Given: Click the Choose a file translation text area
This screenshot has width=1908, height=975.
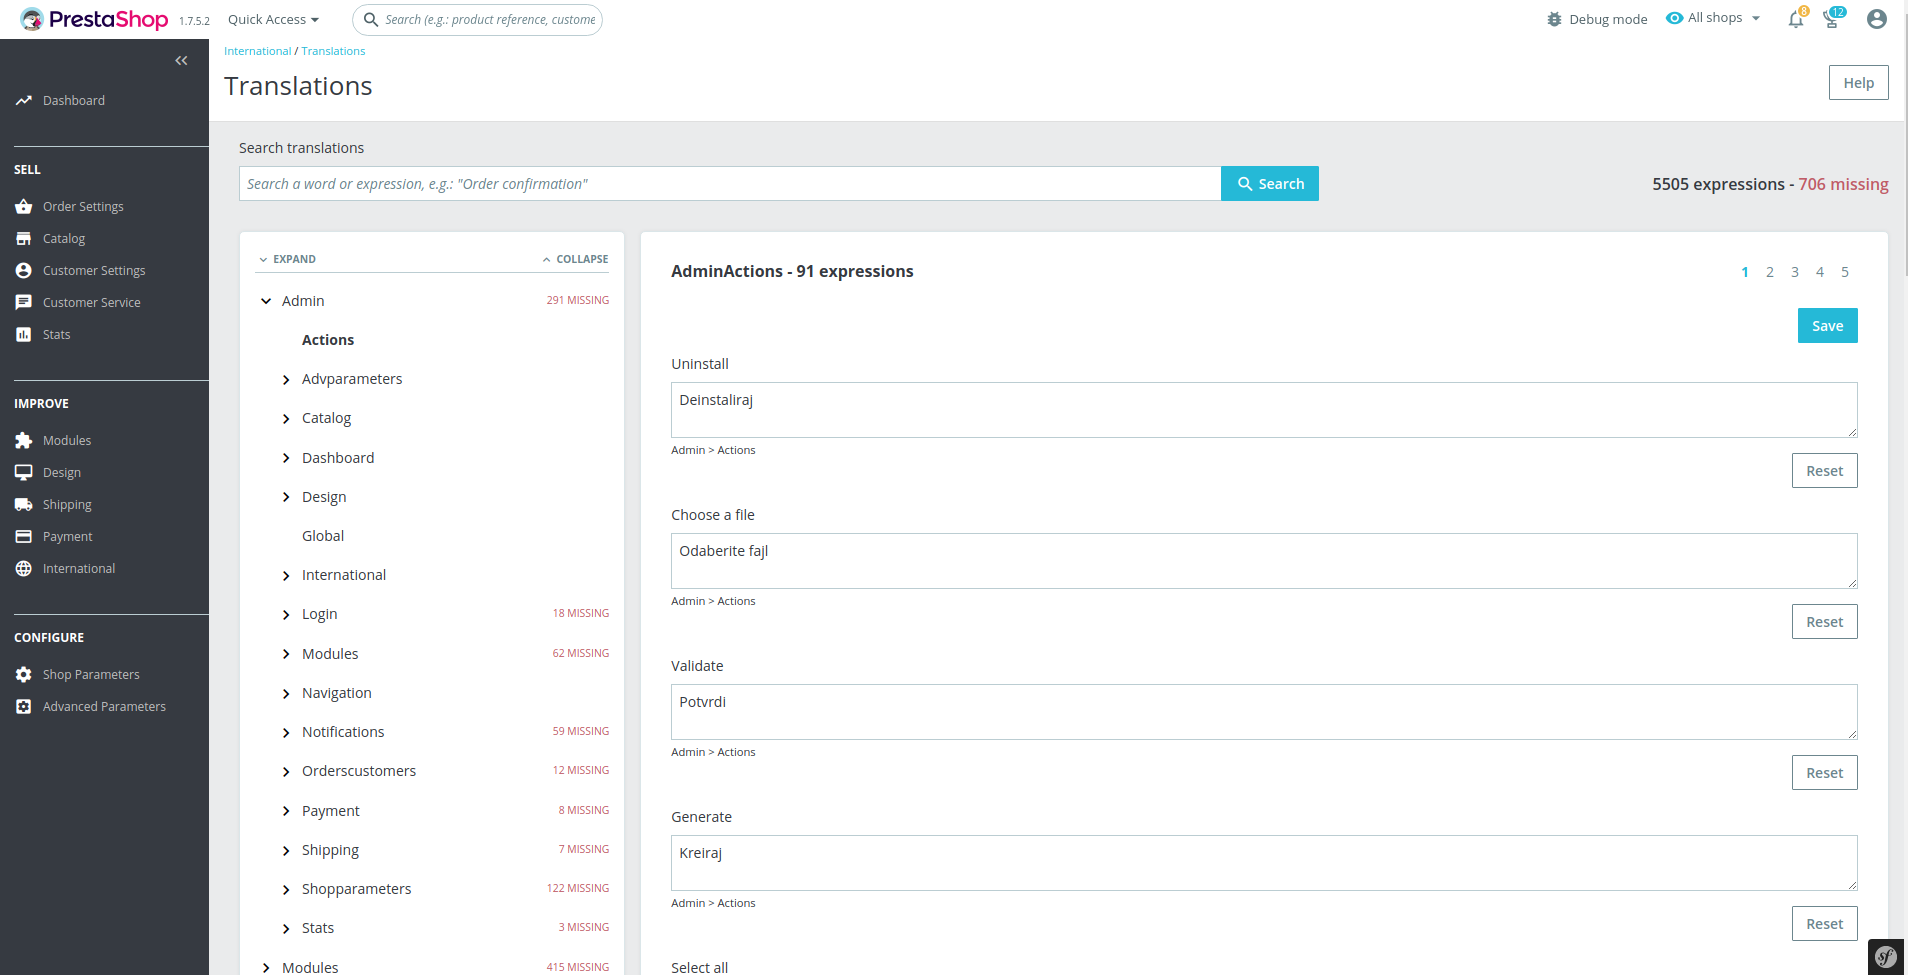Looking at the screenshot, I should (x=1264, y=561).
